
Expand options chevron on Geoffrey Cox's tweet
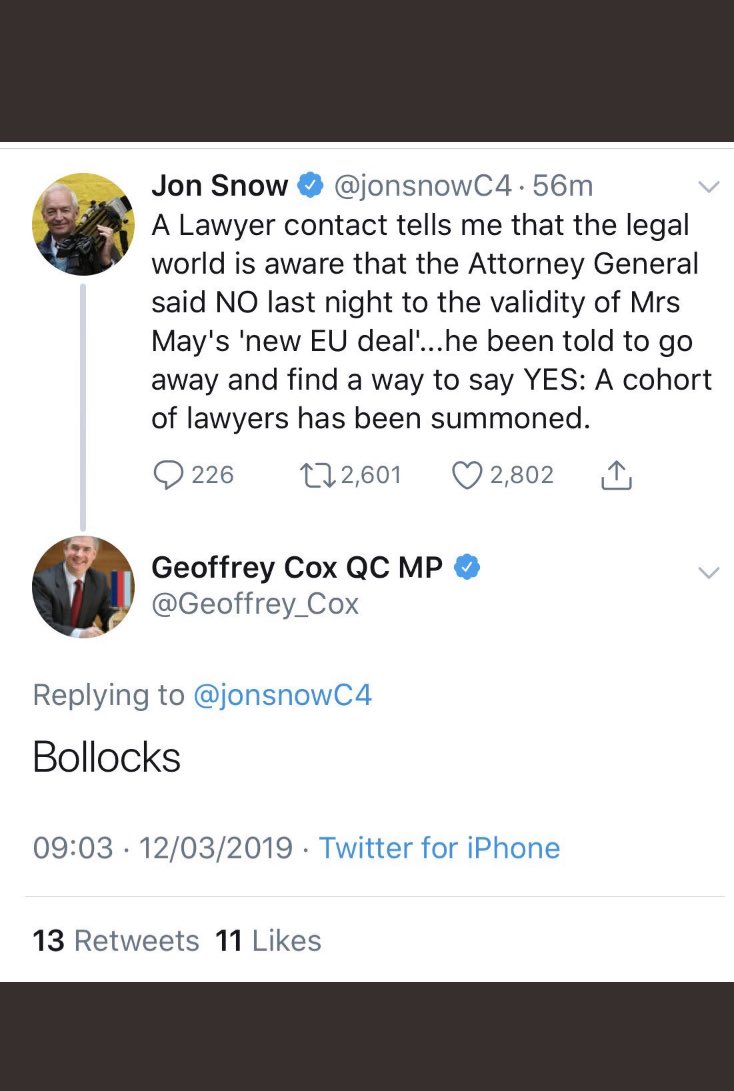pos(708,573)
